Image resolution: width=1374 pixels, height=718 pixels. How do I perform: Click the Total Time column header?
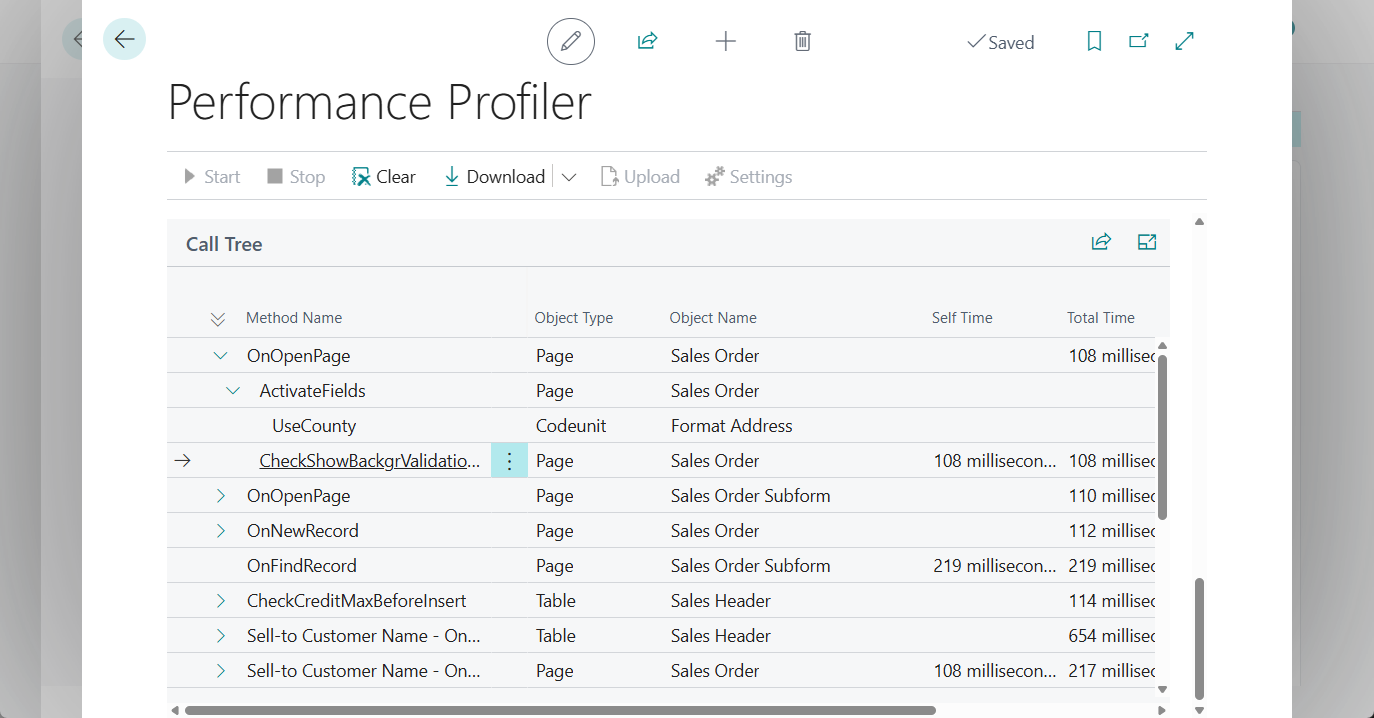point(1100,318)
